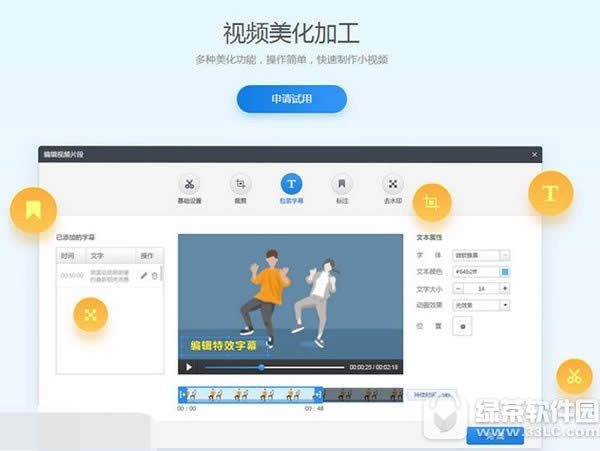The width and height of the screenshot is (600, 451).
Task: Click the 操作 column header
Action: click(149, 256)
